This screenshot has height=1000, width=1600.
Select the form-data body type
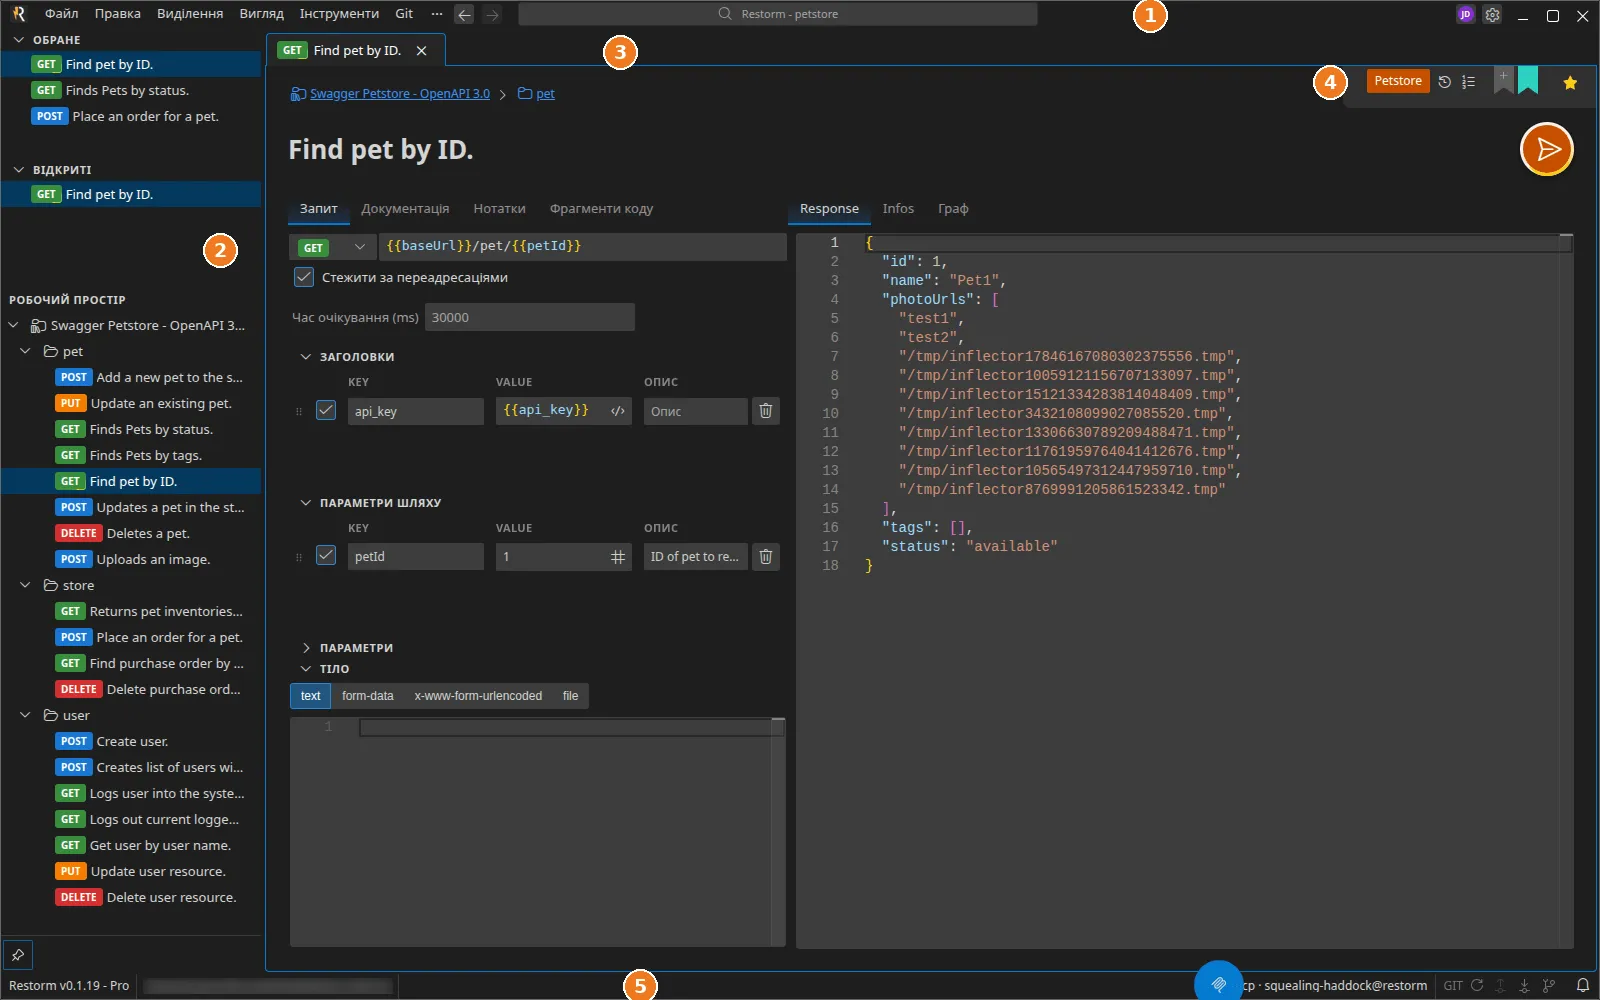[x=368, y=696]
